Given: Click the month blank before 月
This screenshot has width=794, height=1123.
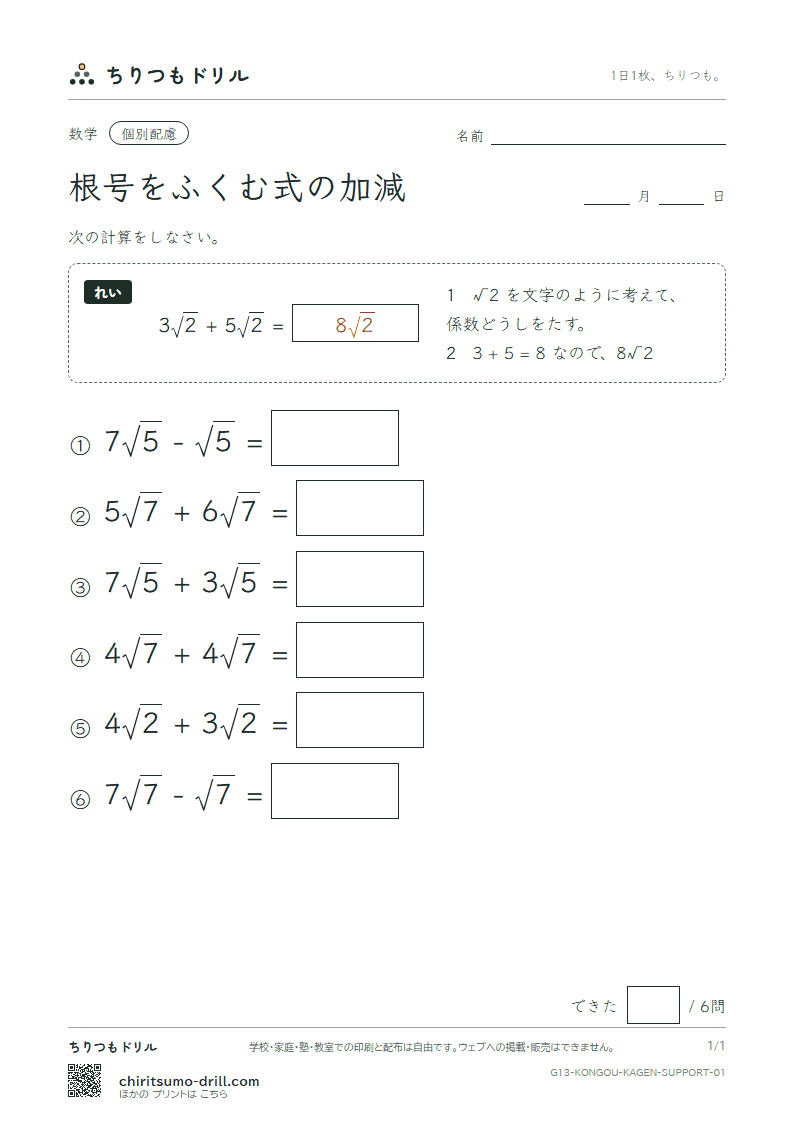Looking at the screenshot, I should point(606,196).
